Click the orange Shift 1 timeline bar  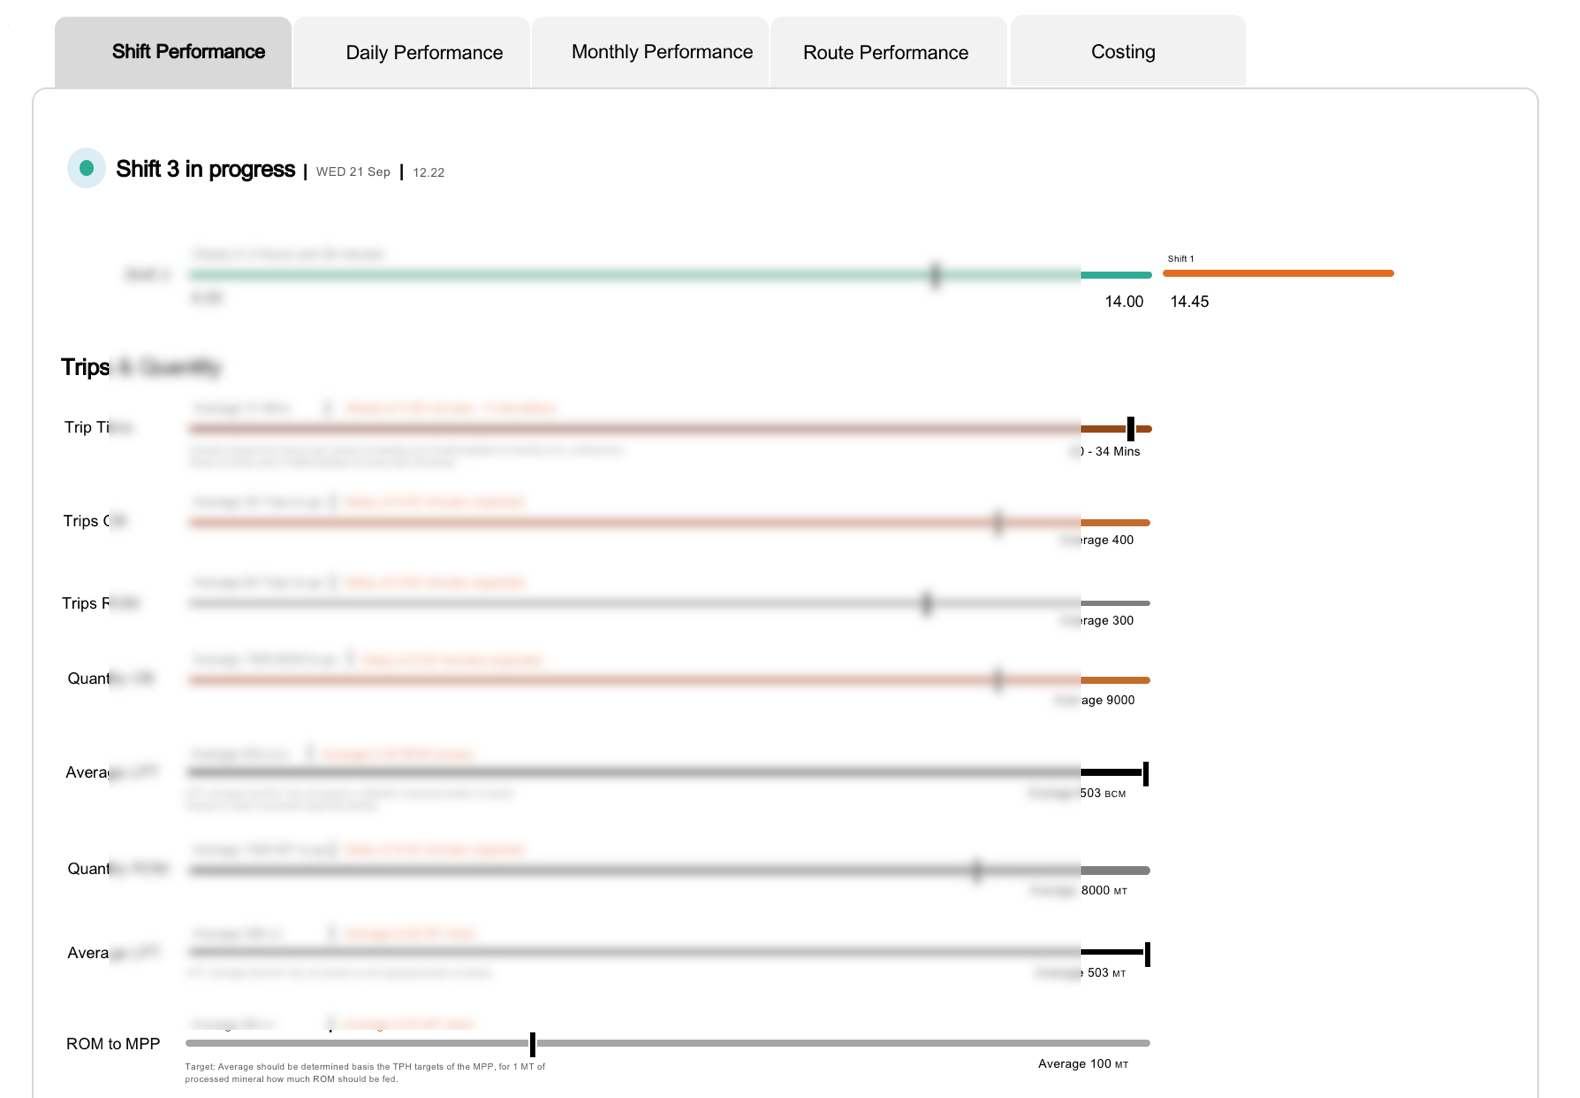[x=1277, y=273]
